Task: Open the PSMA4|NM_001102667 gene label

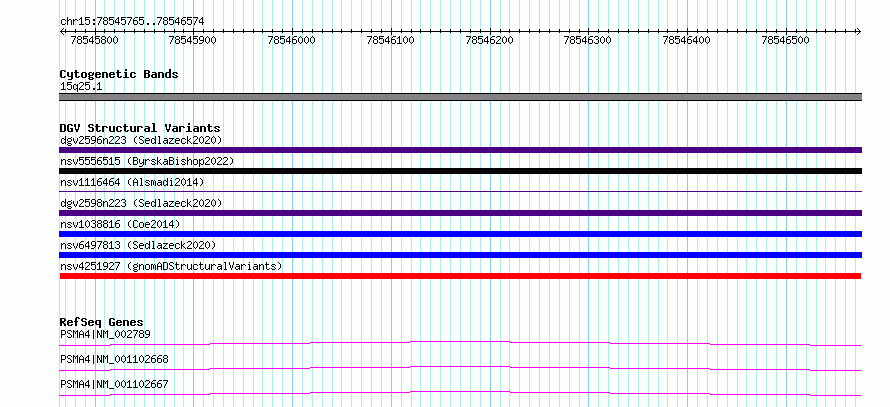Action: [x=114, y=384]
